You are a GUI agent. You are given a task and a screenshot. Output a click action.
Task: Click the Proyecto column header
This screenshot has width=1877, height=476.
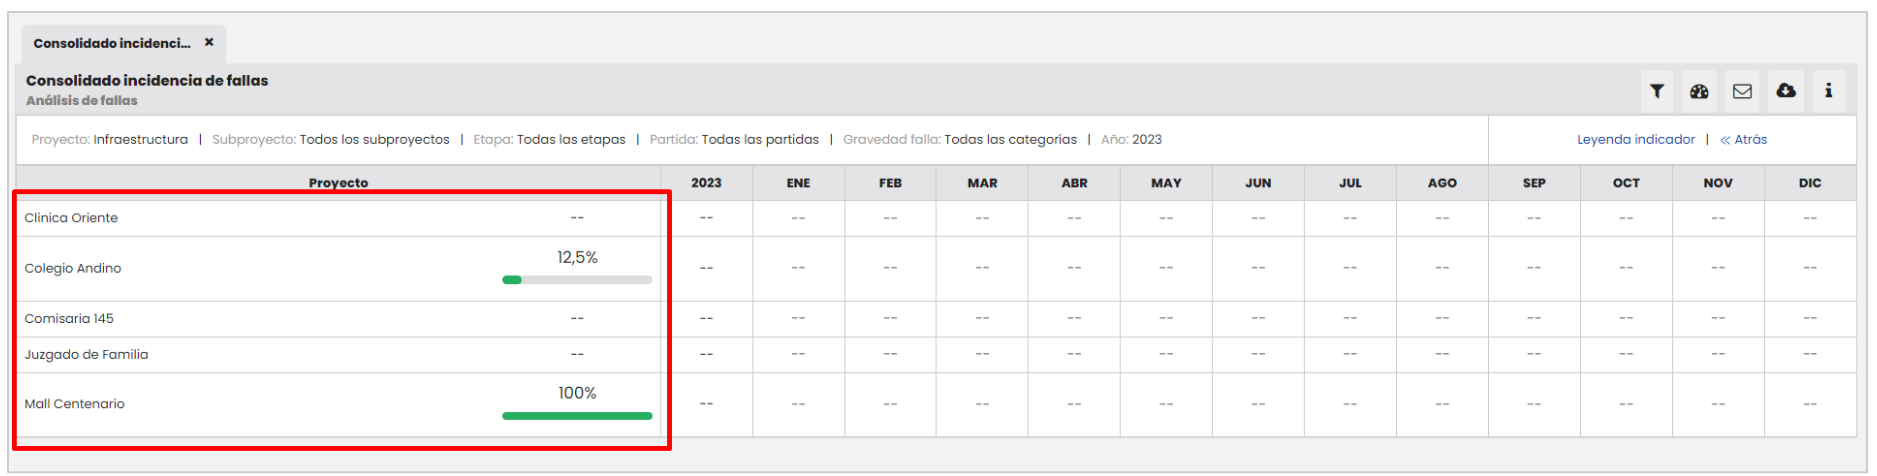(x=338, y=183)
